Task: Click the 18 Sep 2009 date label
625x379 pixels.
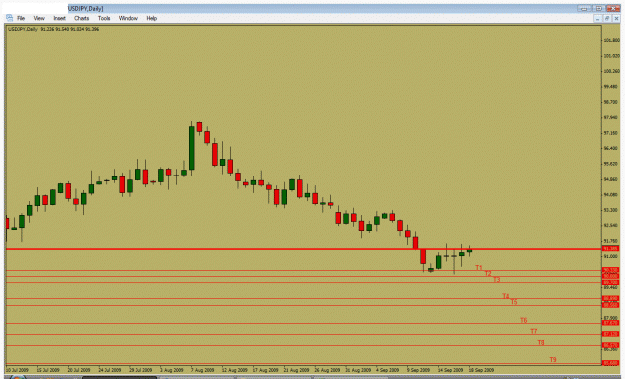Action: pyautogui.click(x=481, y=370)
